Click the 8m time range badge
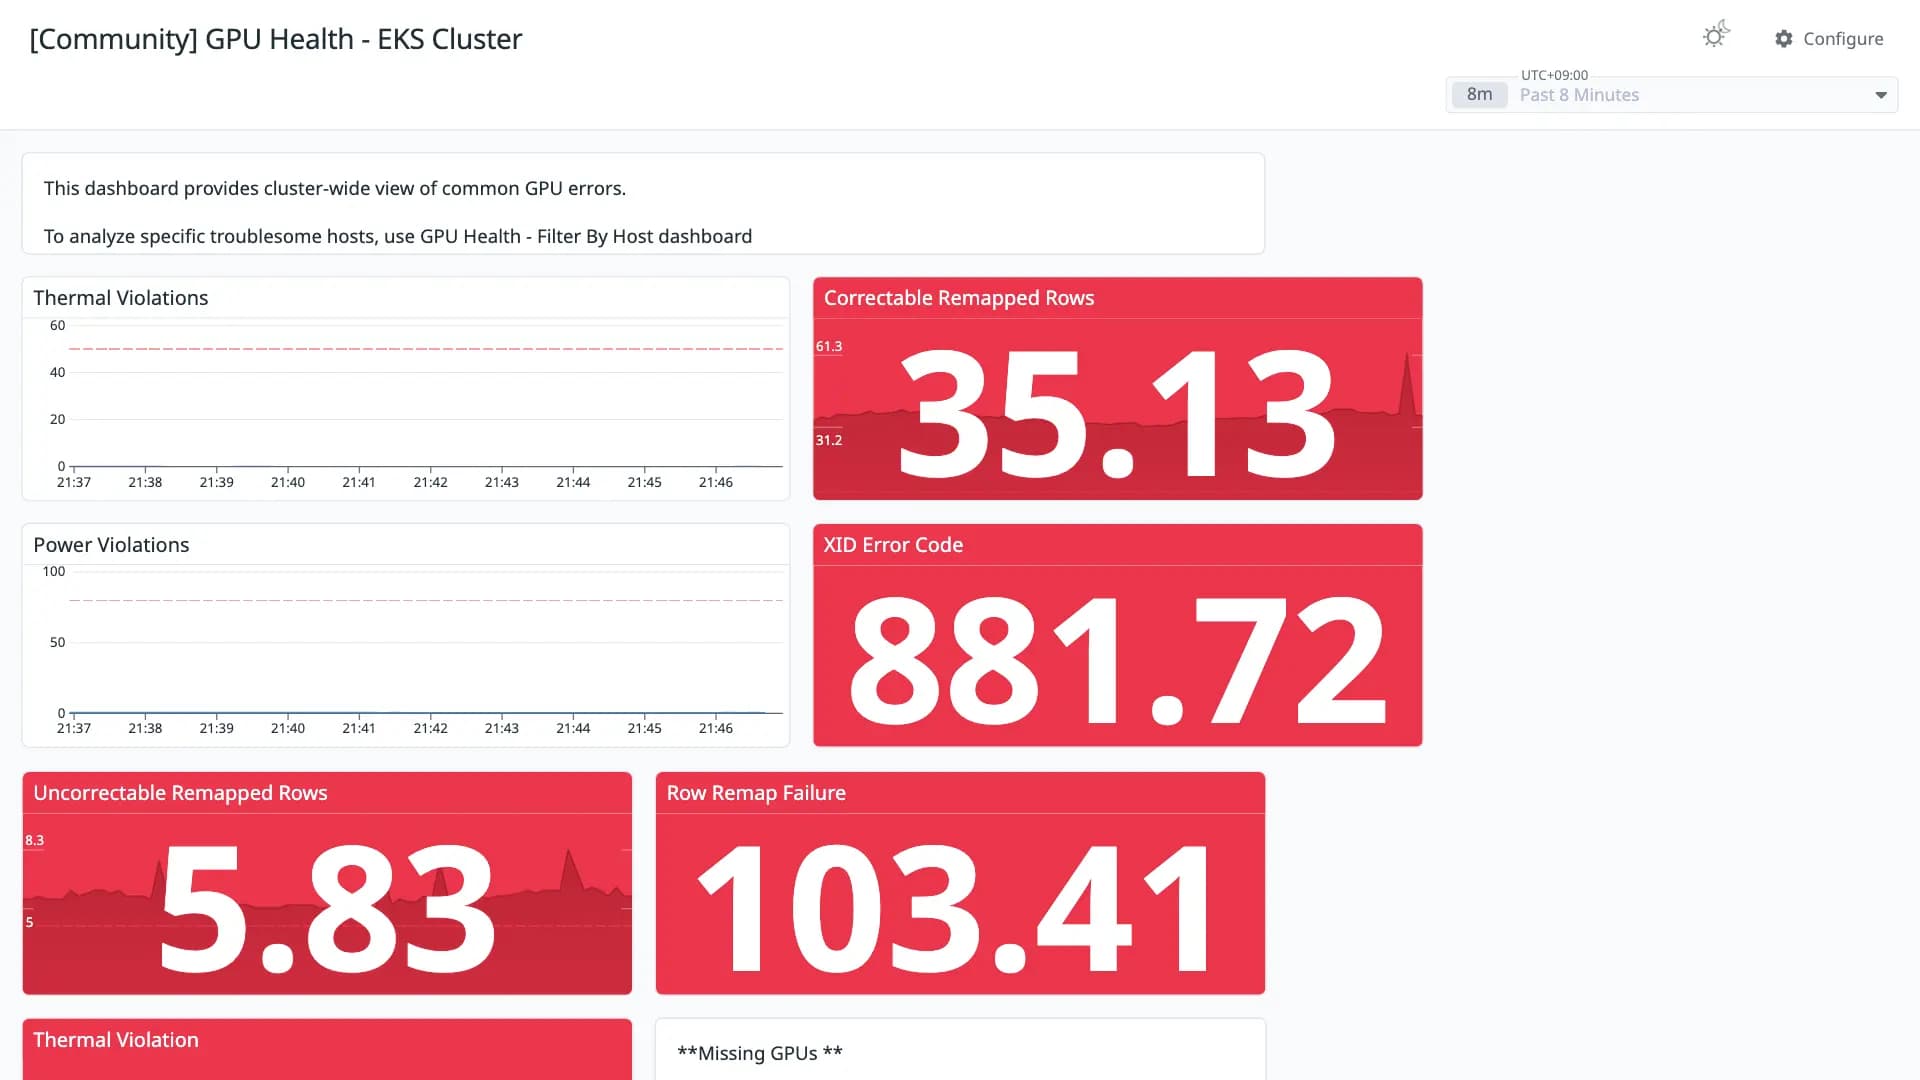This screenshot has width=1920, height=1080. click(x=1479, y=94)
